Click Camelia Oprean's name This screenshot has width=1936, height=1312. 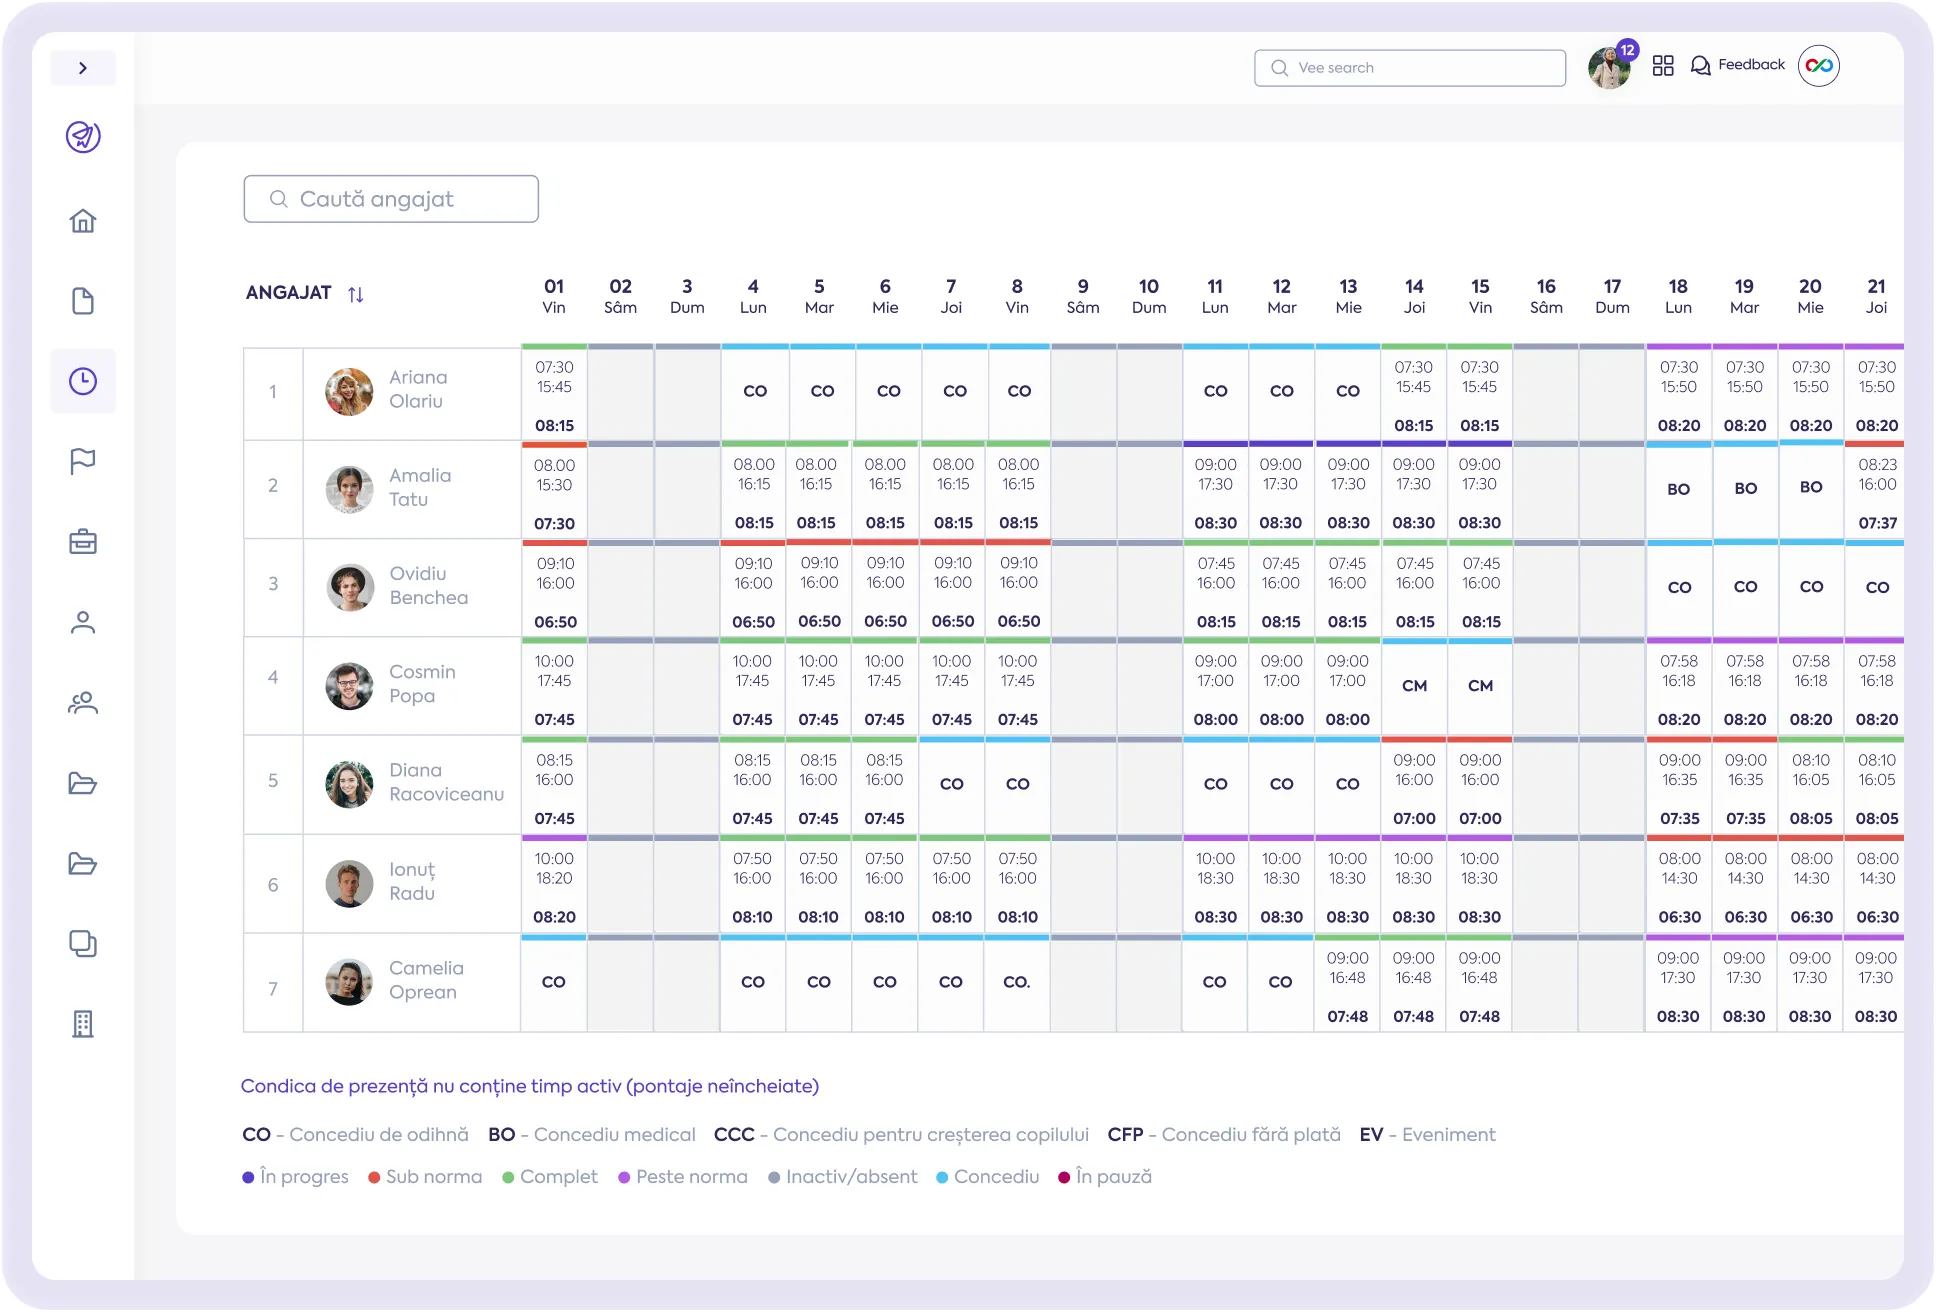[x=426, y=980]
